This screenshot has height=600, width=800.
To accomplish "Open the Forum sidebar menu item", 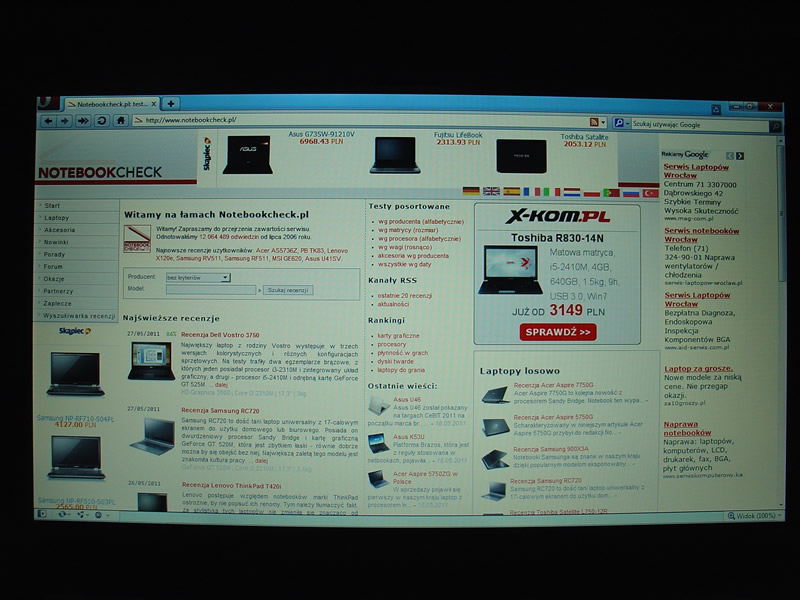I will [54, 267].
